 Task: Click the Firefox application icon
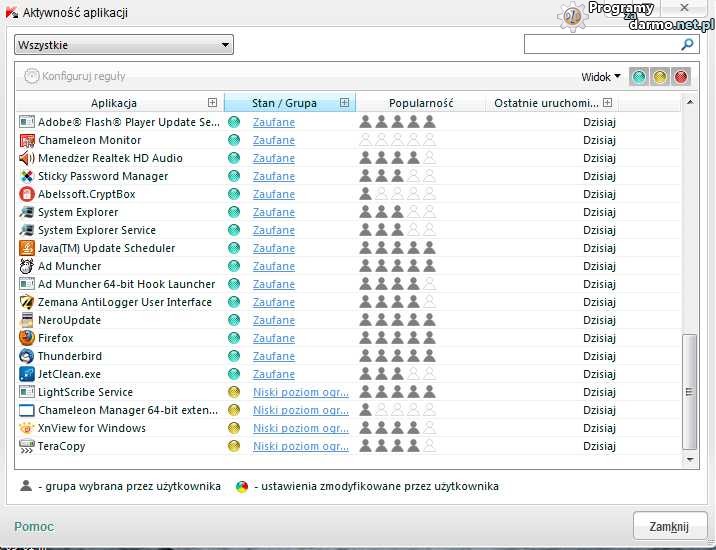coord(27,338)
